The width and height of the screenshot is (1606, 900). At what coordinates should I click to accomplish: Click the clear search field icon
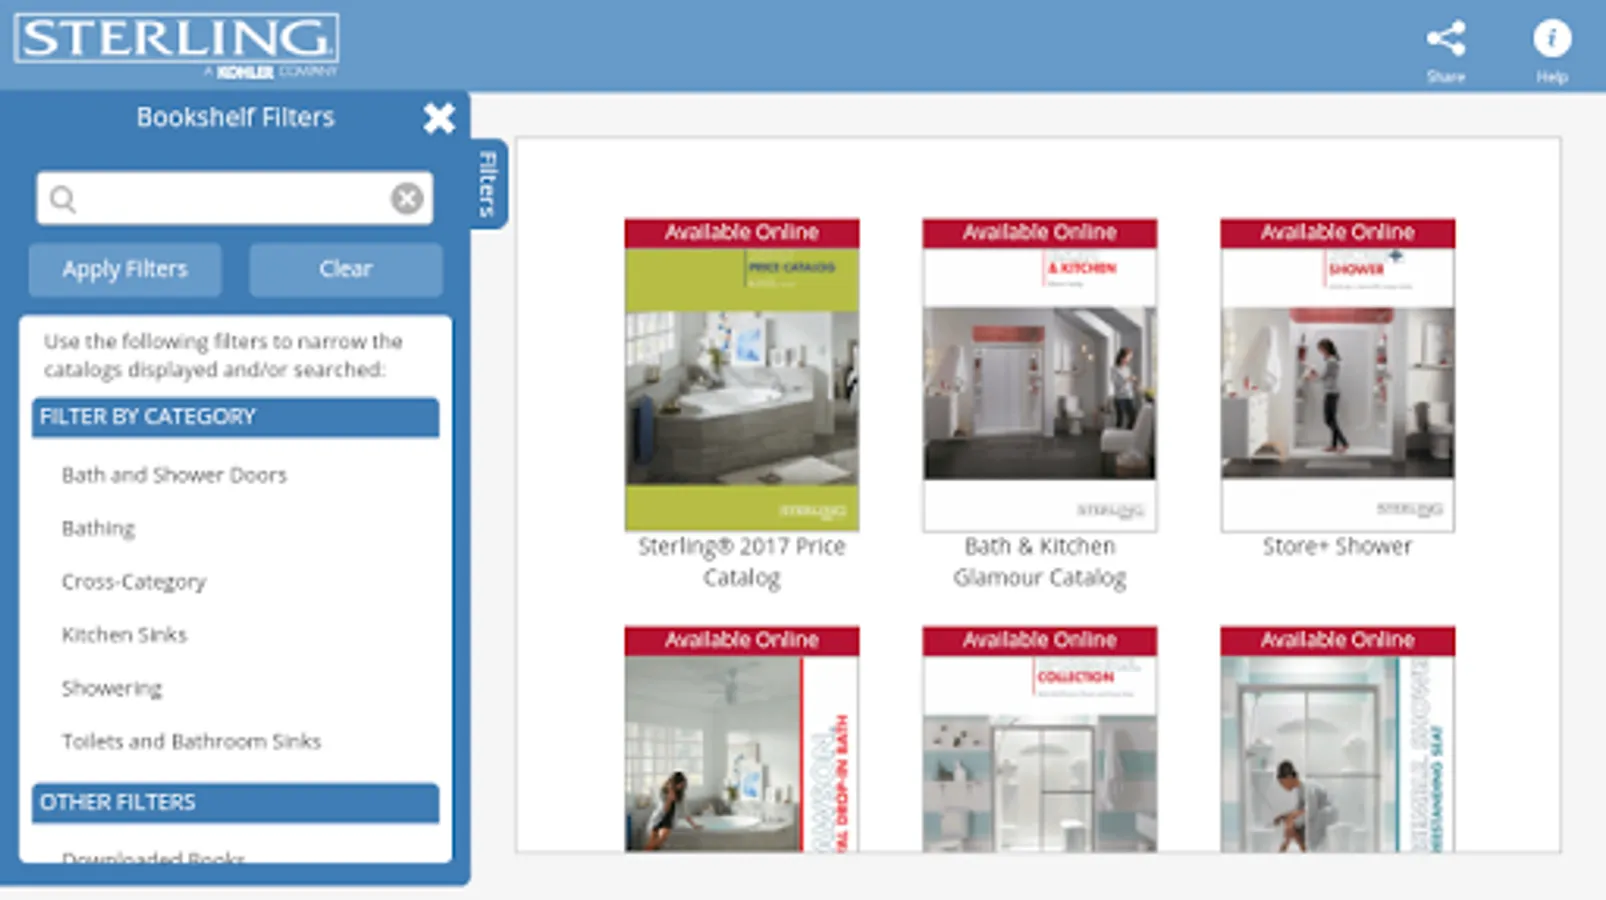click(407, 199)
